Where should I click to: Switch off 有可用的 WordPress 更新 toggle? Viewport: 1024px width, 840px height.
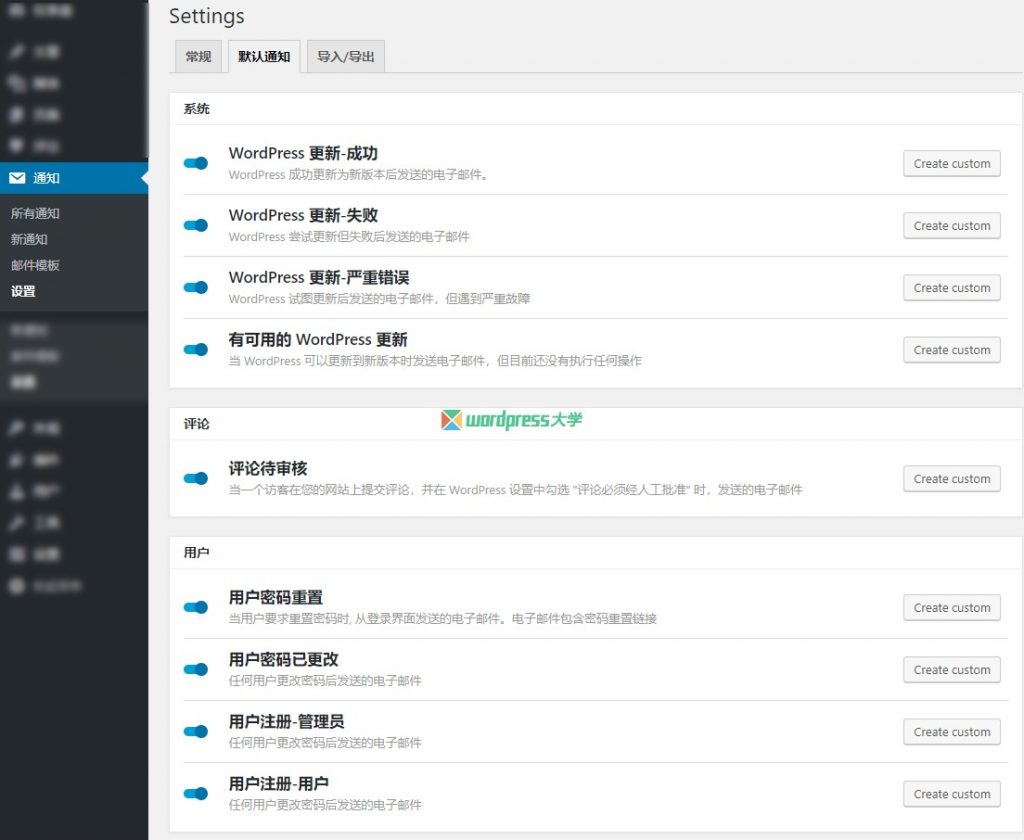click(195, 349)
